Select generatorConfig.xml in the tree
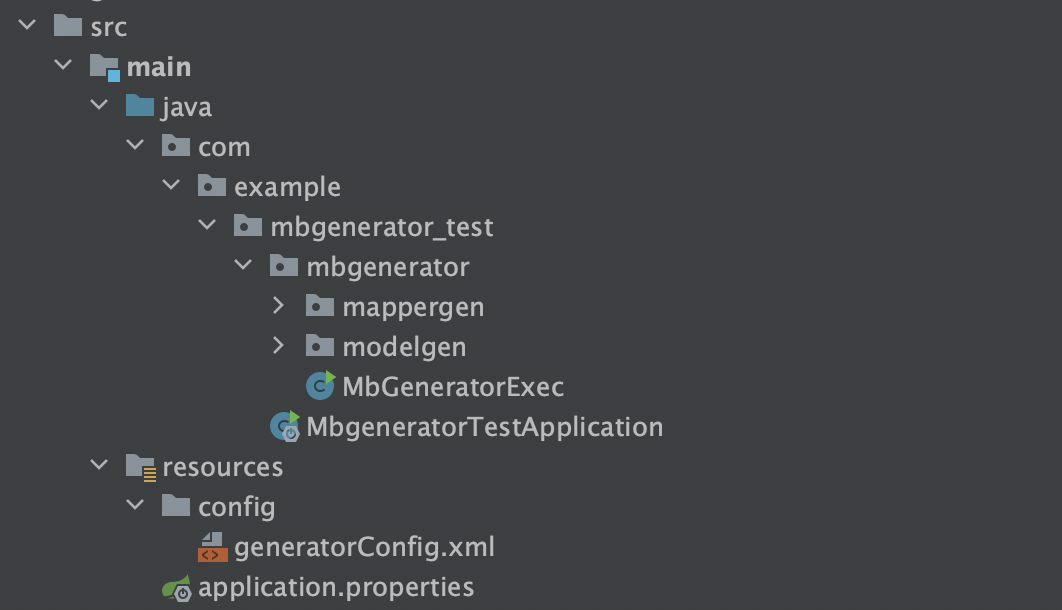This screenshot has height=610, width=1062. (x=364, y=547)
